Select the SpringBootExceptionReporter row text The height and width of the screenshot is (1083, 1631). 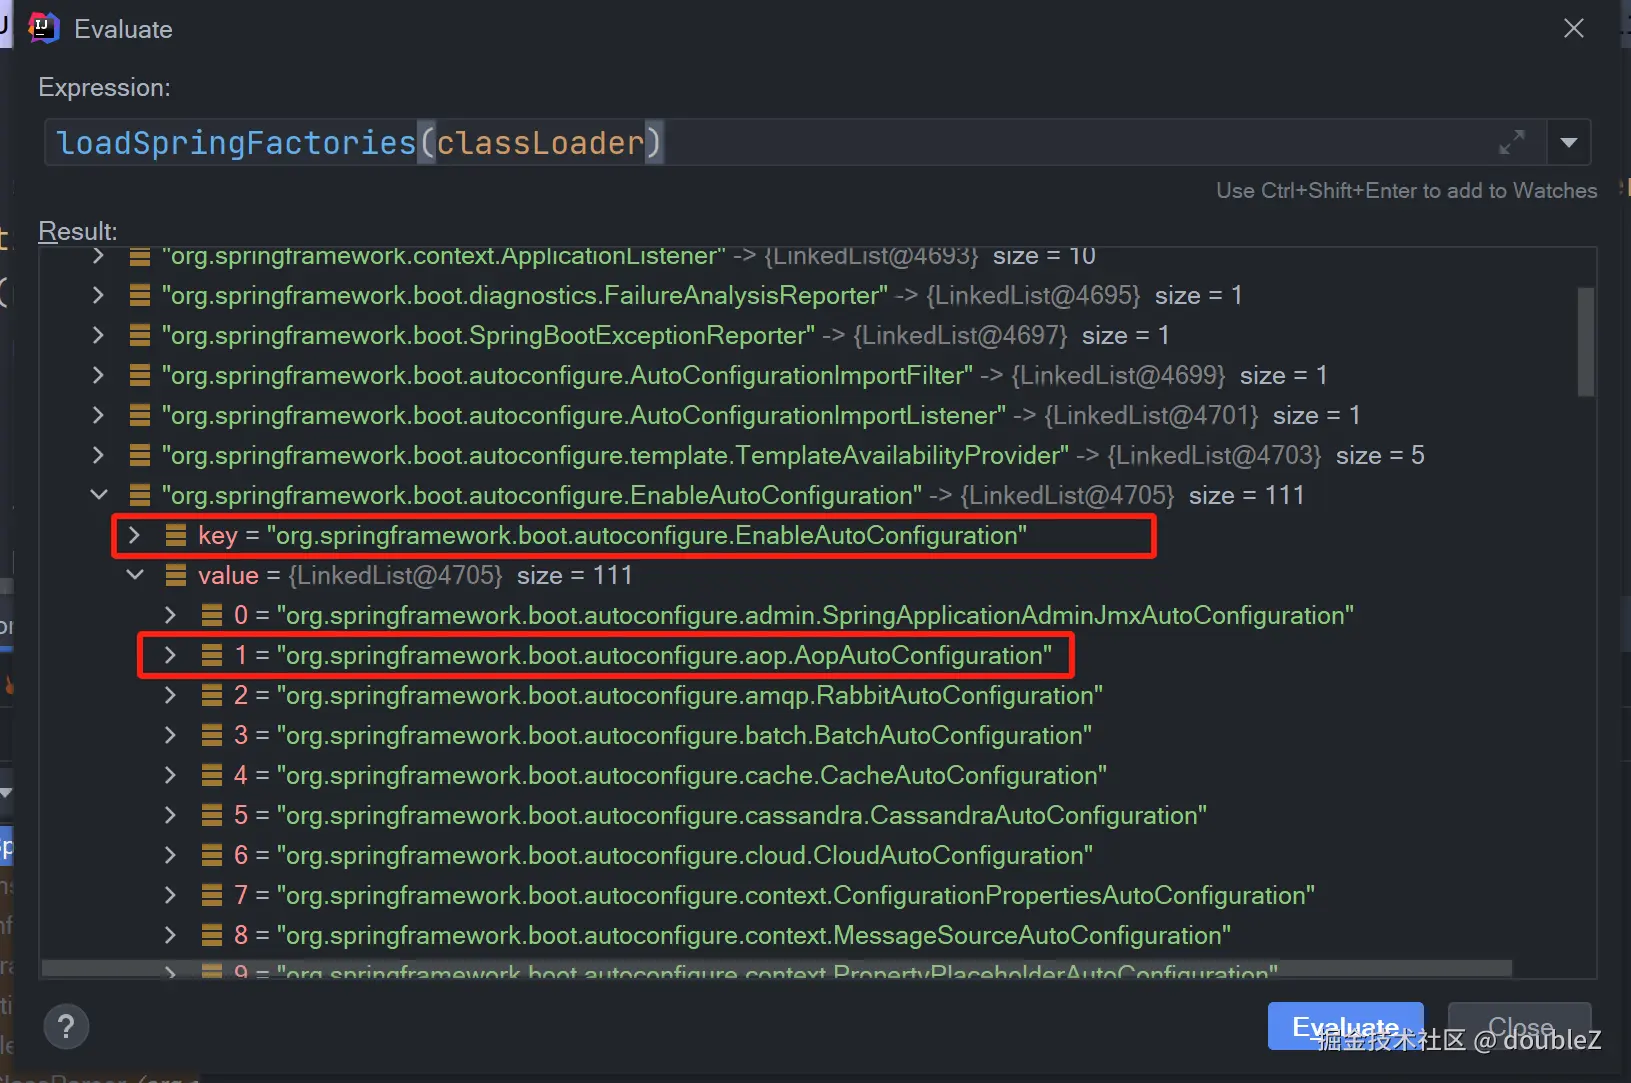[665, 335]
